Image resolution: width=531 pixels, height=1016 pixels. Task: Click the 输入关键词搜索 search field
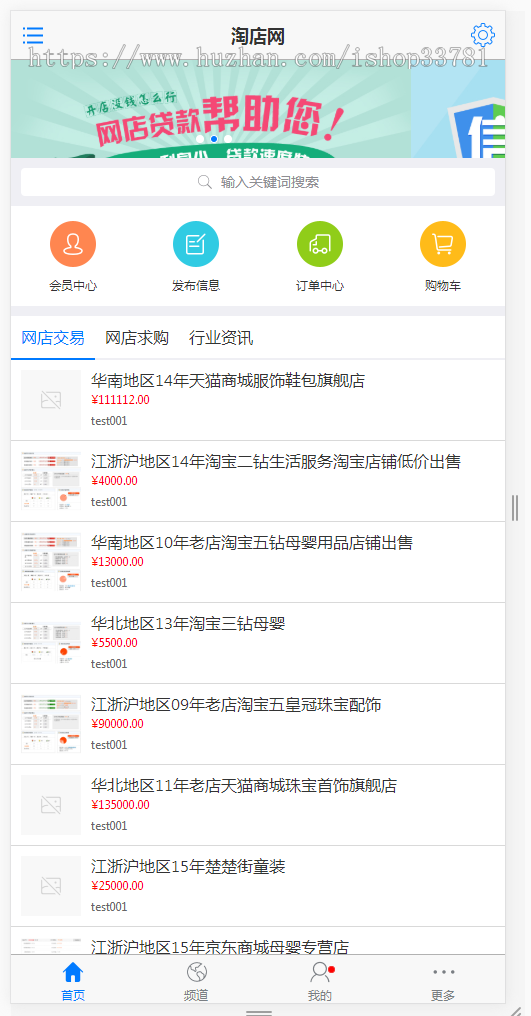(258, 182)
